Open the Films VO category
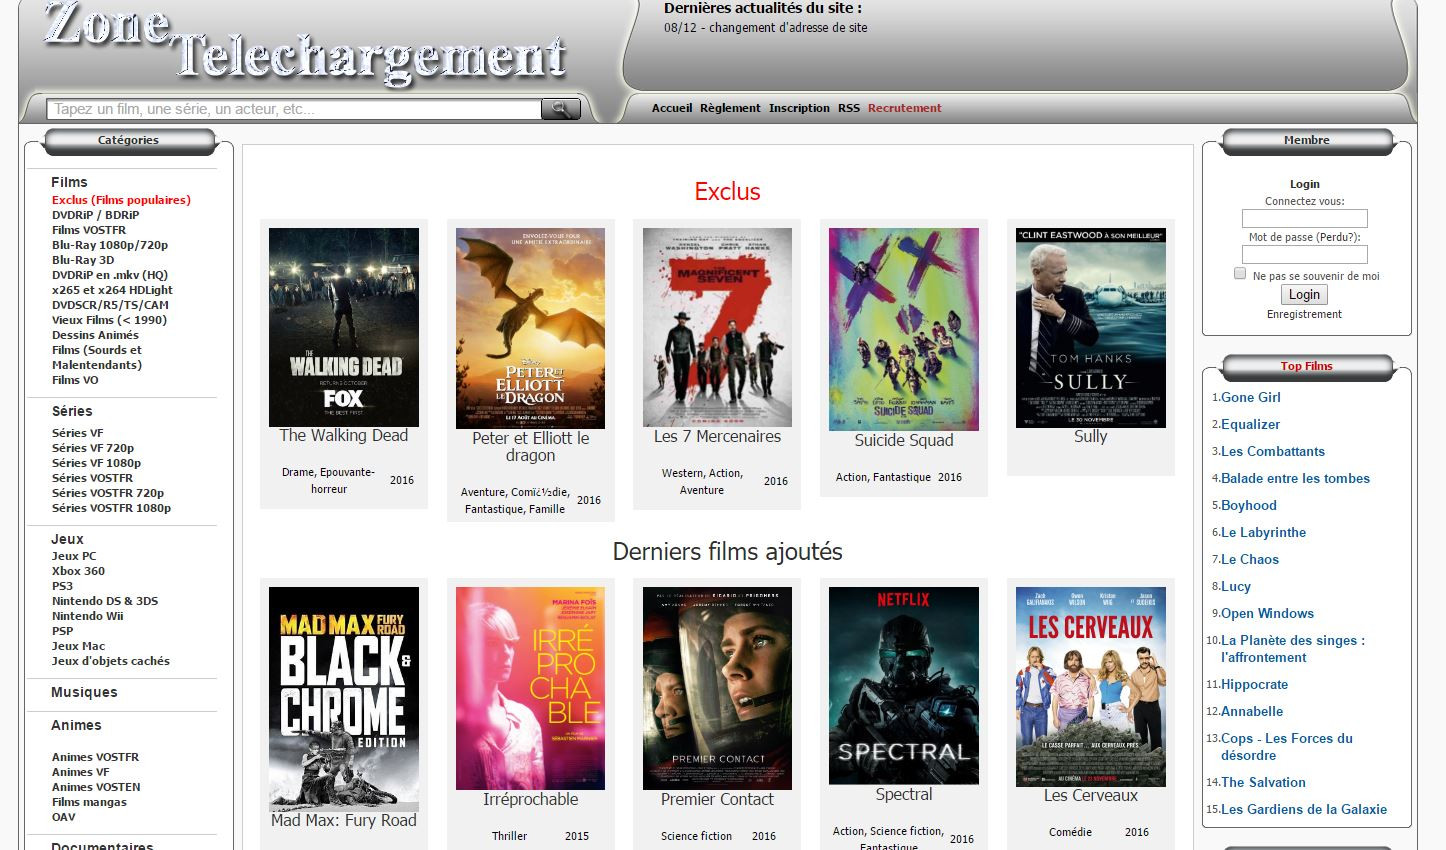The width and height of the screenshot is (1446, 850). pos(75,380)
